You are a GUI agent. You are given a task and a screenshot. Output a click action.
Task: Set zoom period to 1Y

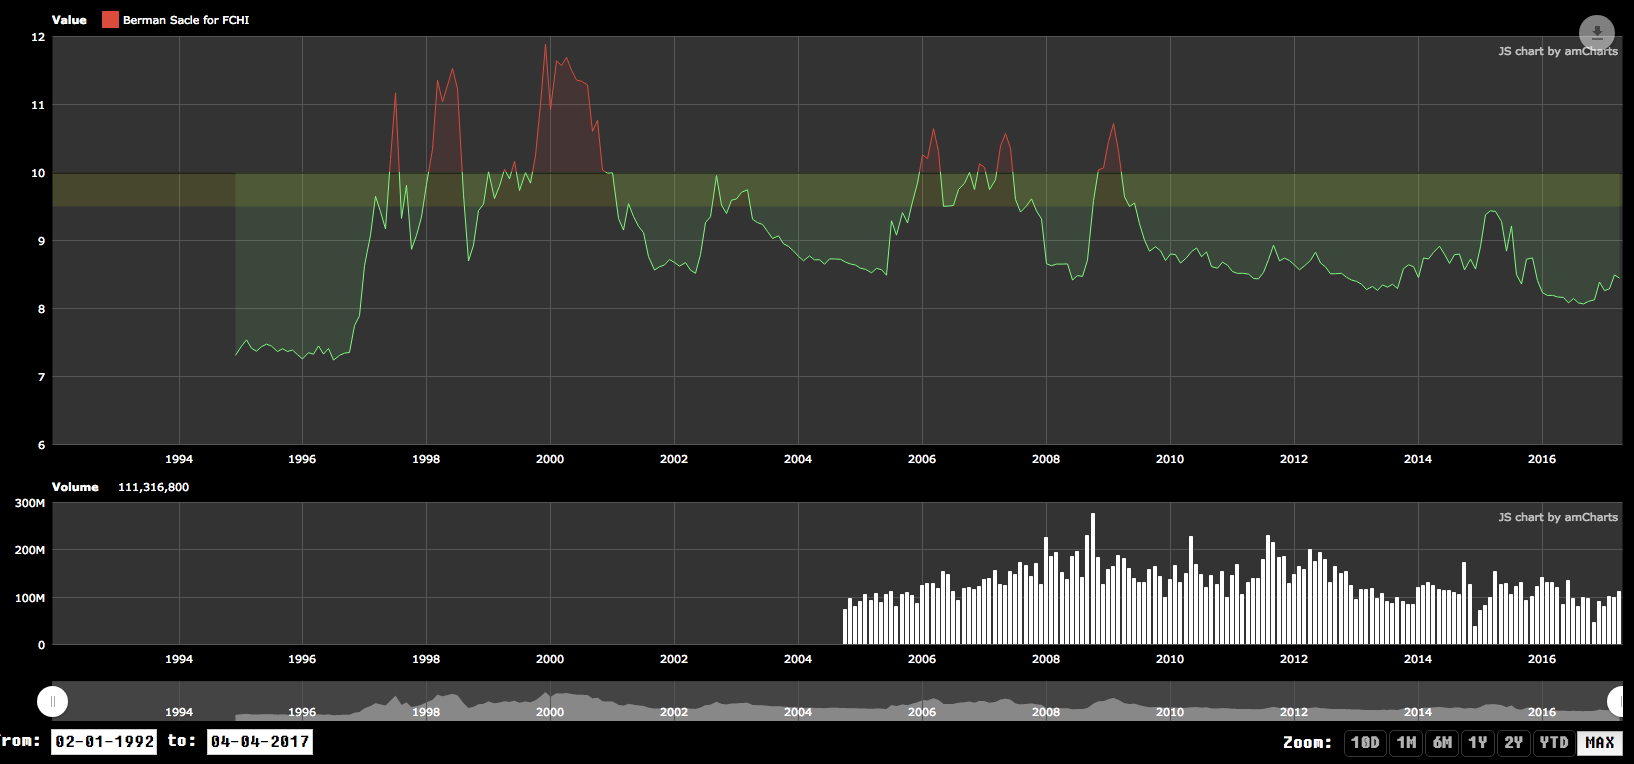point(1478,742)
